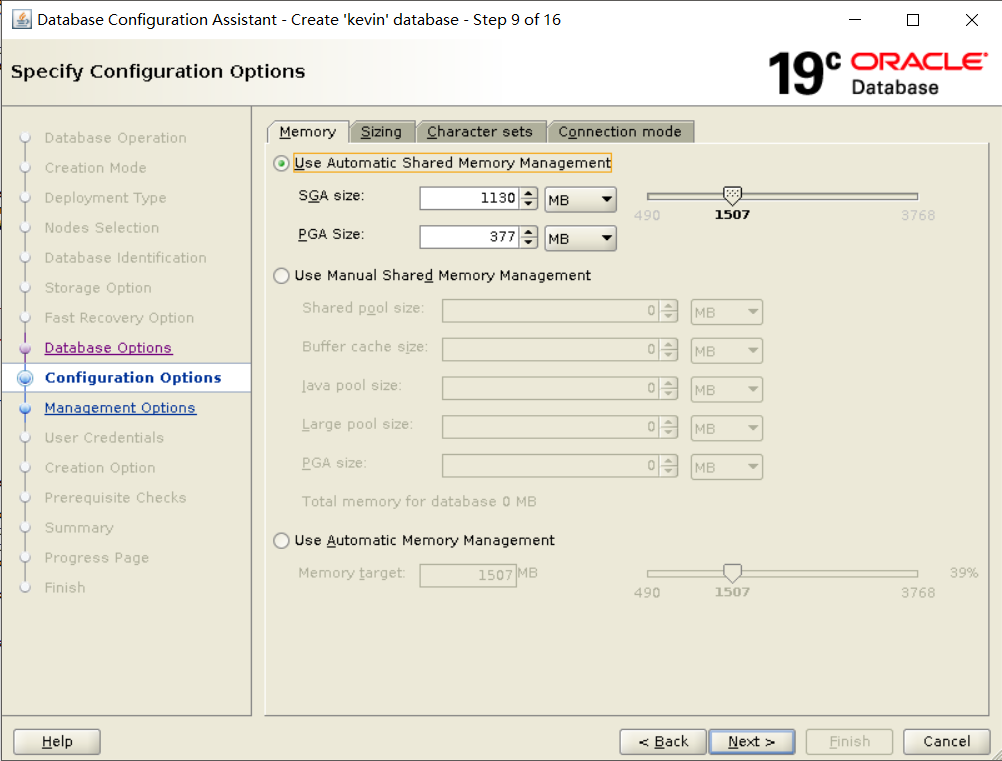The image size is (1002, 761).
Task: Open Large pool size unit dropdown
Action: point(727,428)
